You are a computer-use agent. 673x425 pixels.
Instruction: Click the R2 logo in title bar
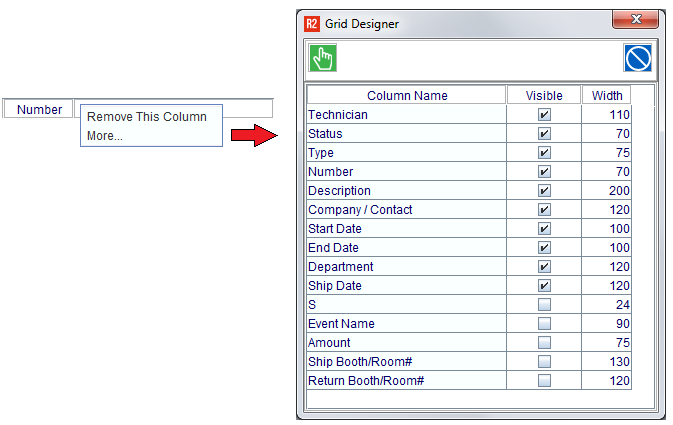(x=312, y=24)
